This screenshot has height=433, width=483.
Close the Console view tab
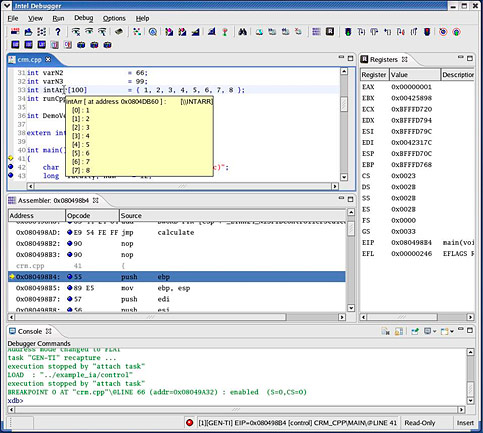coord(49,331)
